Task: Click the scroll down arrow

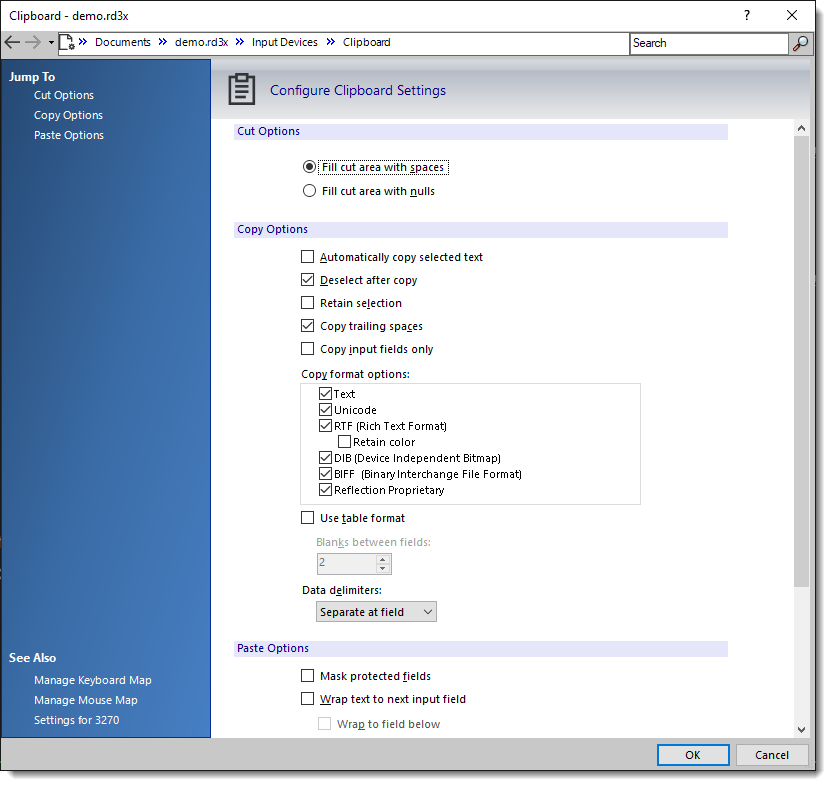Action: [x=801, y=730]
